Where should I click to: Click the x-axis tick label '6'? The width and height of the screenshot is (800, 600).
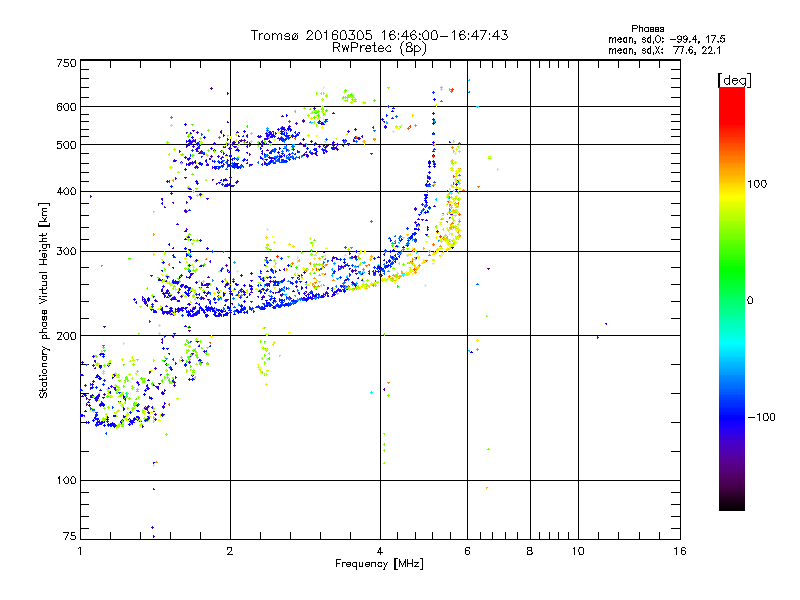pos(467,551)
